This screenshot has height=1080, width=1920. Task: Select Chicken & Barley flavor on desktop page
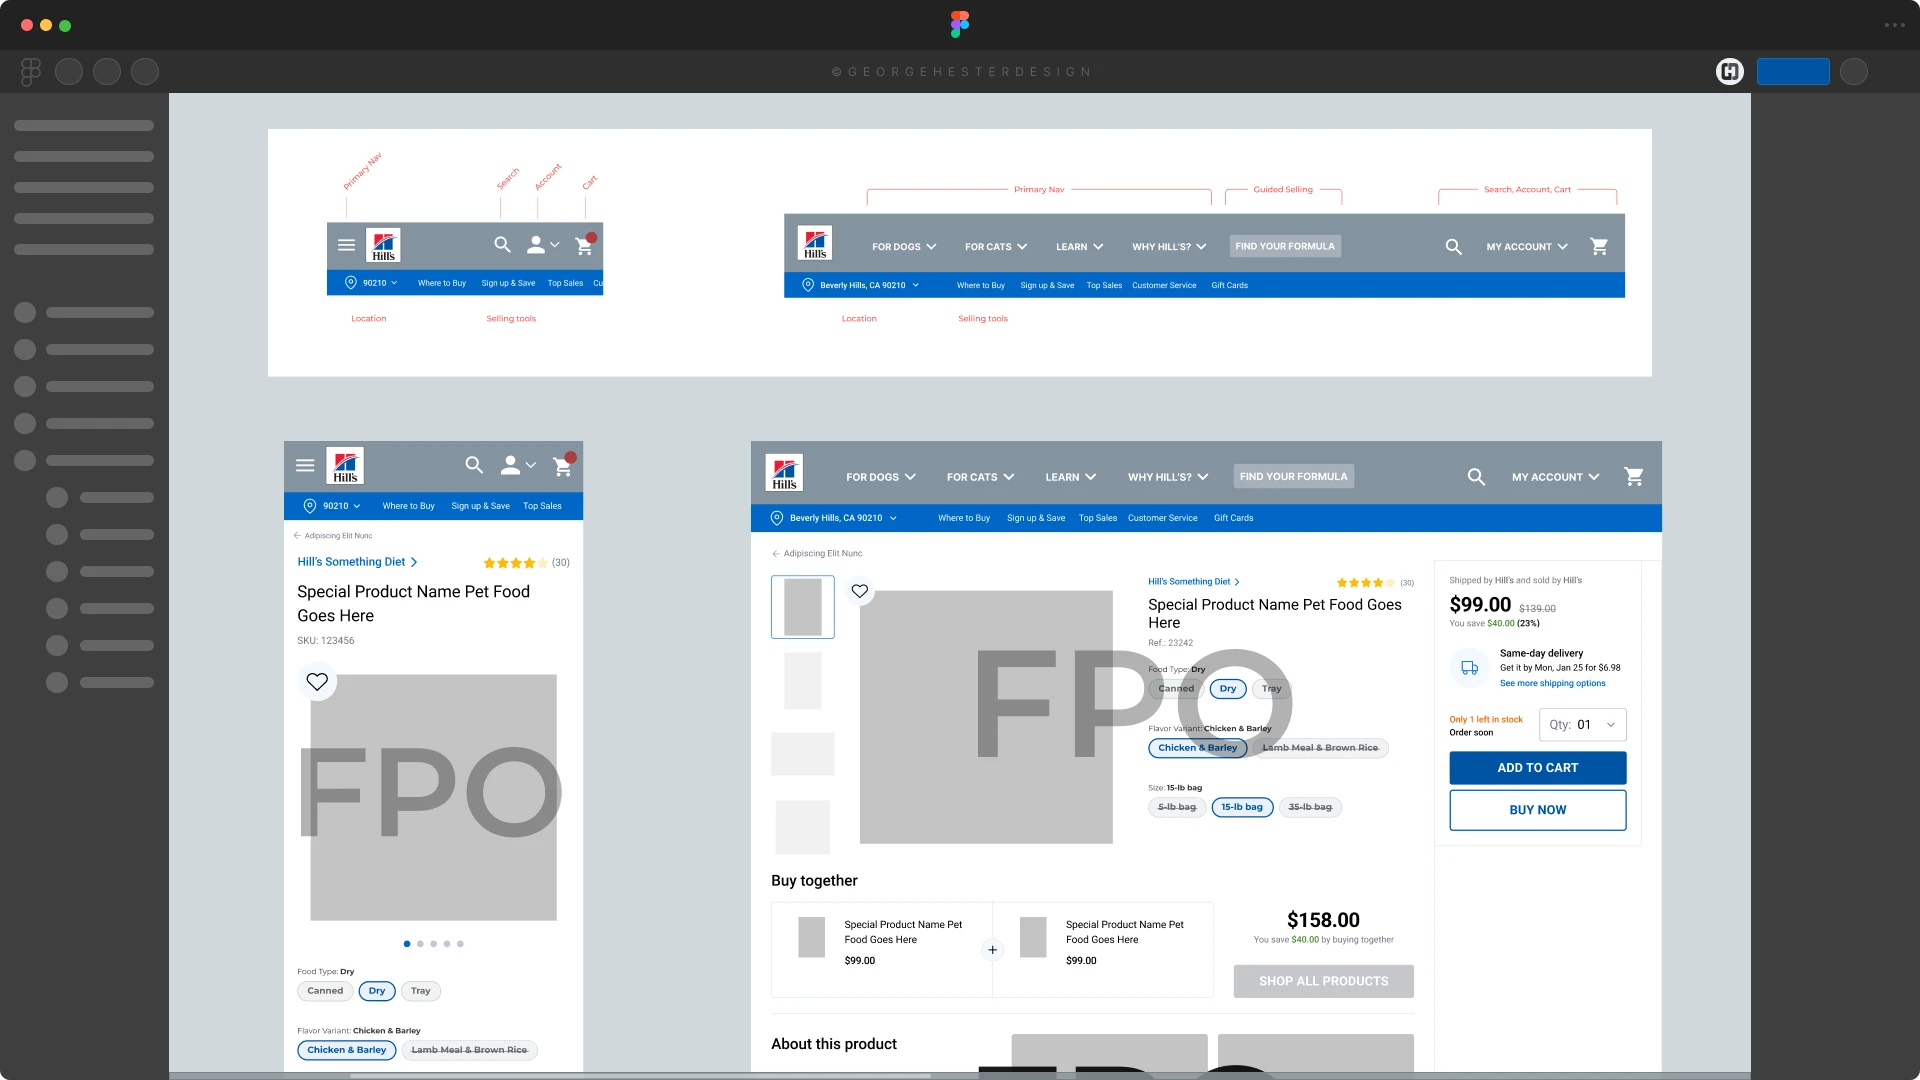click(1198, 748)
